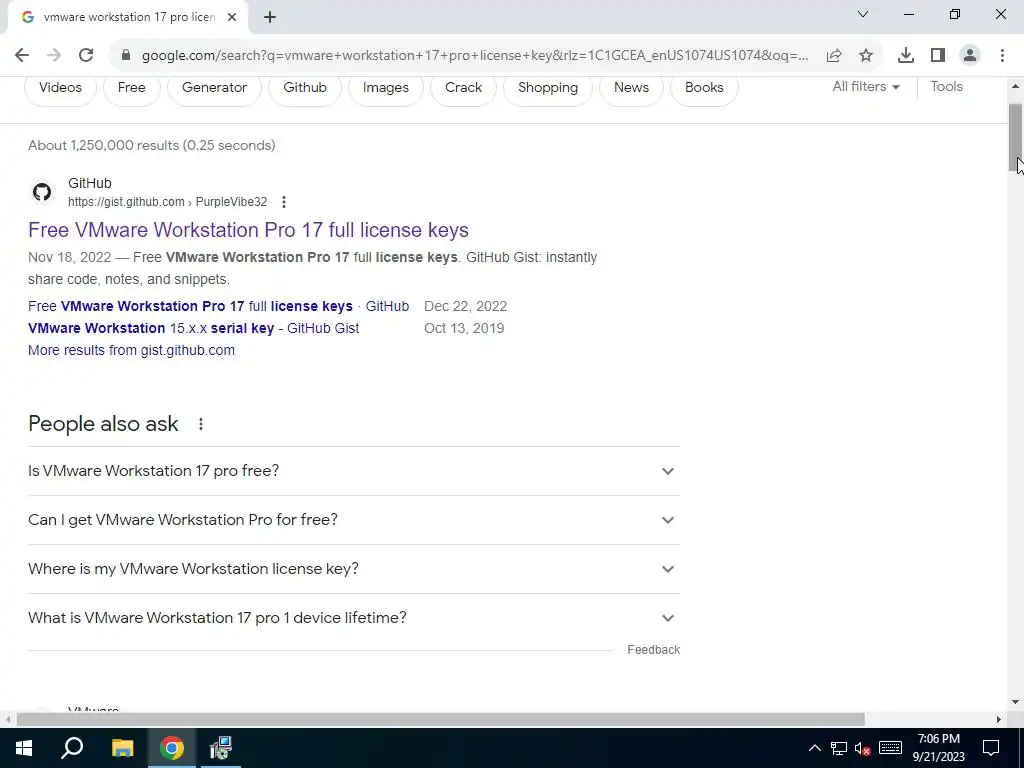Open File Explorer from the taskbar
The width and height of the screenshot is (1024, 768).
point(122,748)
